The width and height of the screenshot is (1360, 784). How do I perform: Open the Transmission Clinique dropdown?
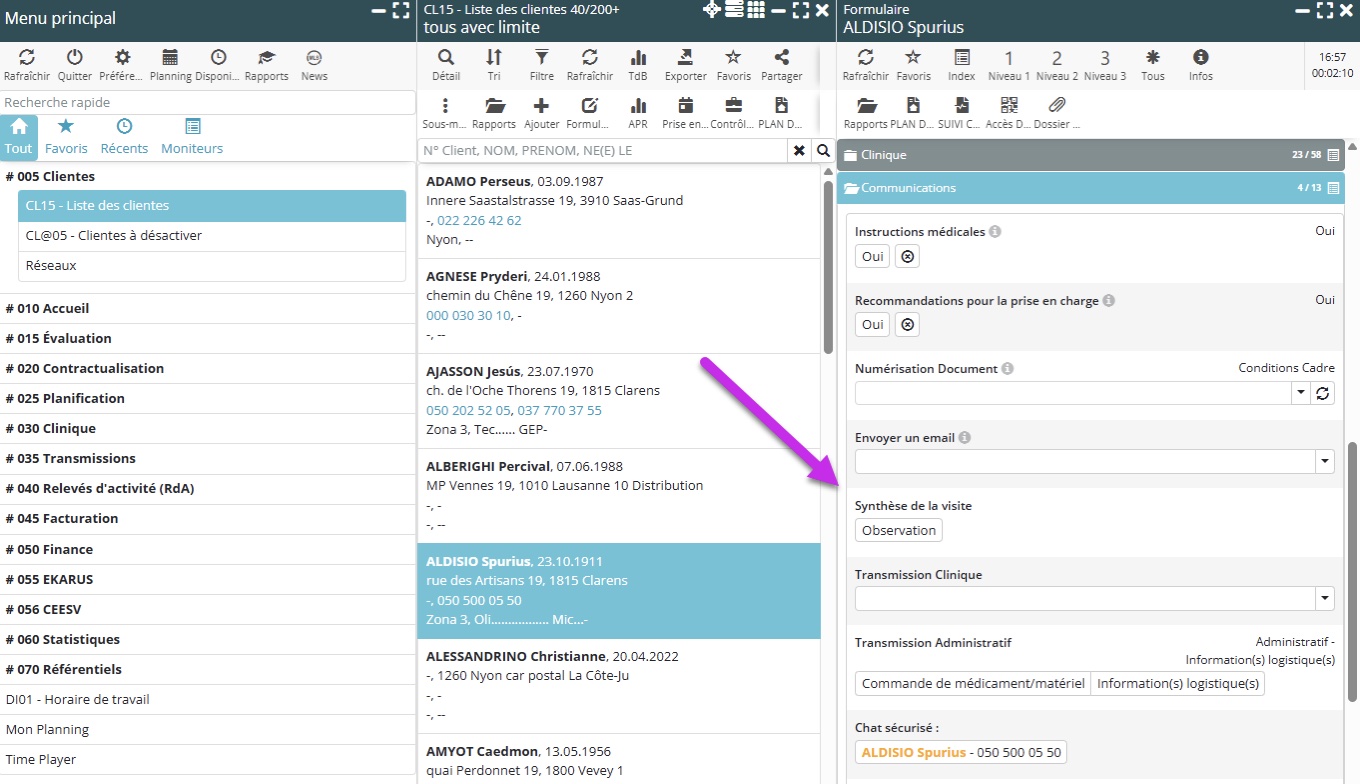click(x=1325, y=599)
